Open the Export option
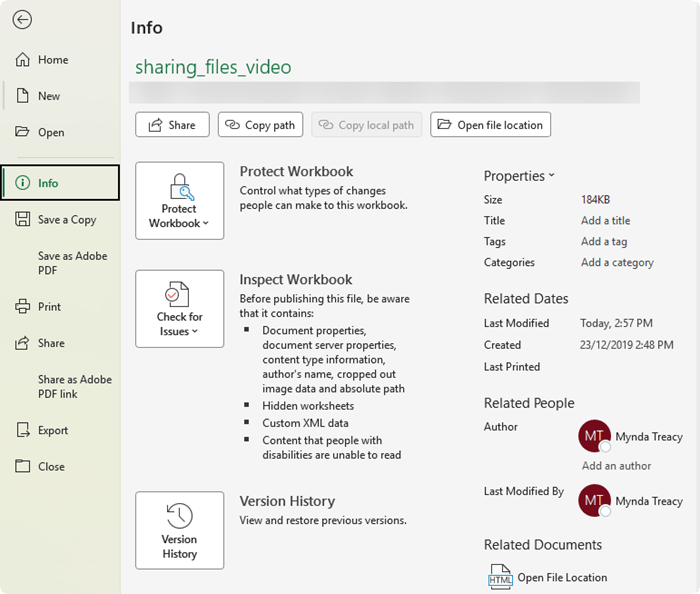Screen dimensions: 700x594 click(60, 430)
